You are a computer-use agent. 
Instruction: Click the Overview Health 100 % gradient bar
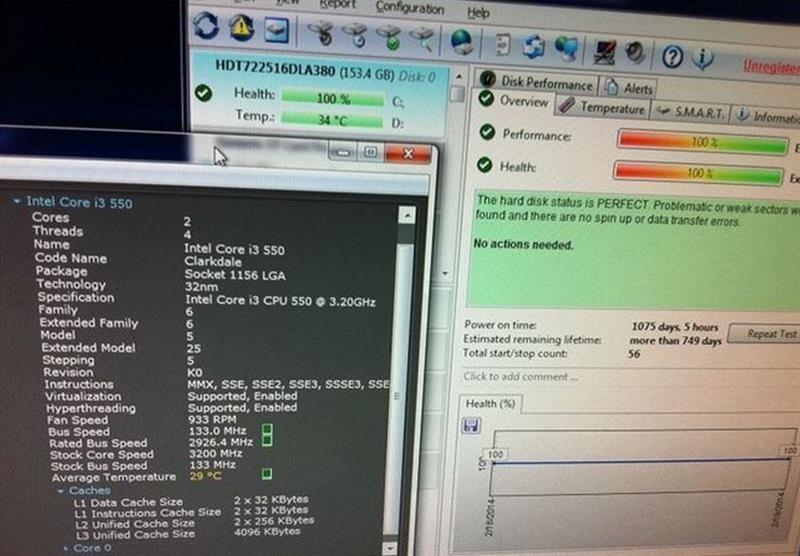pyautogui.click(x=698, y=173)
